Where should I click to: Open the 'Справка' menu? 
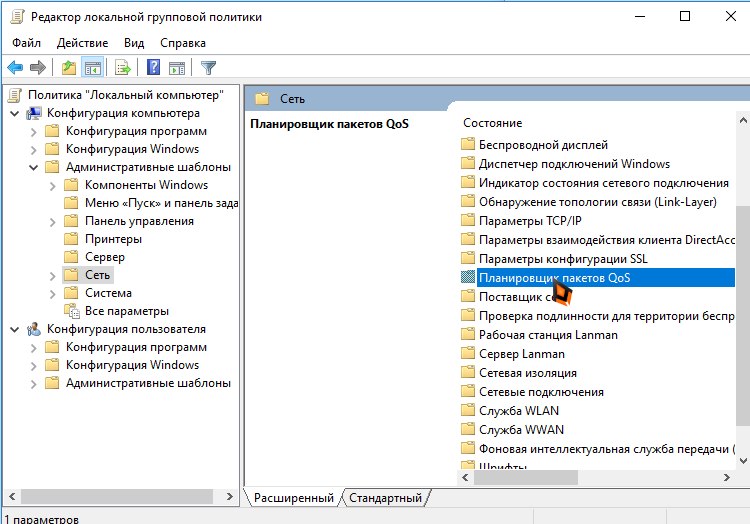183,43
